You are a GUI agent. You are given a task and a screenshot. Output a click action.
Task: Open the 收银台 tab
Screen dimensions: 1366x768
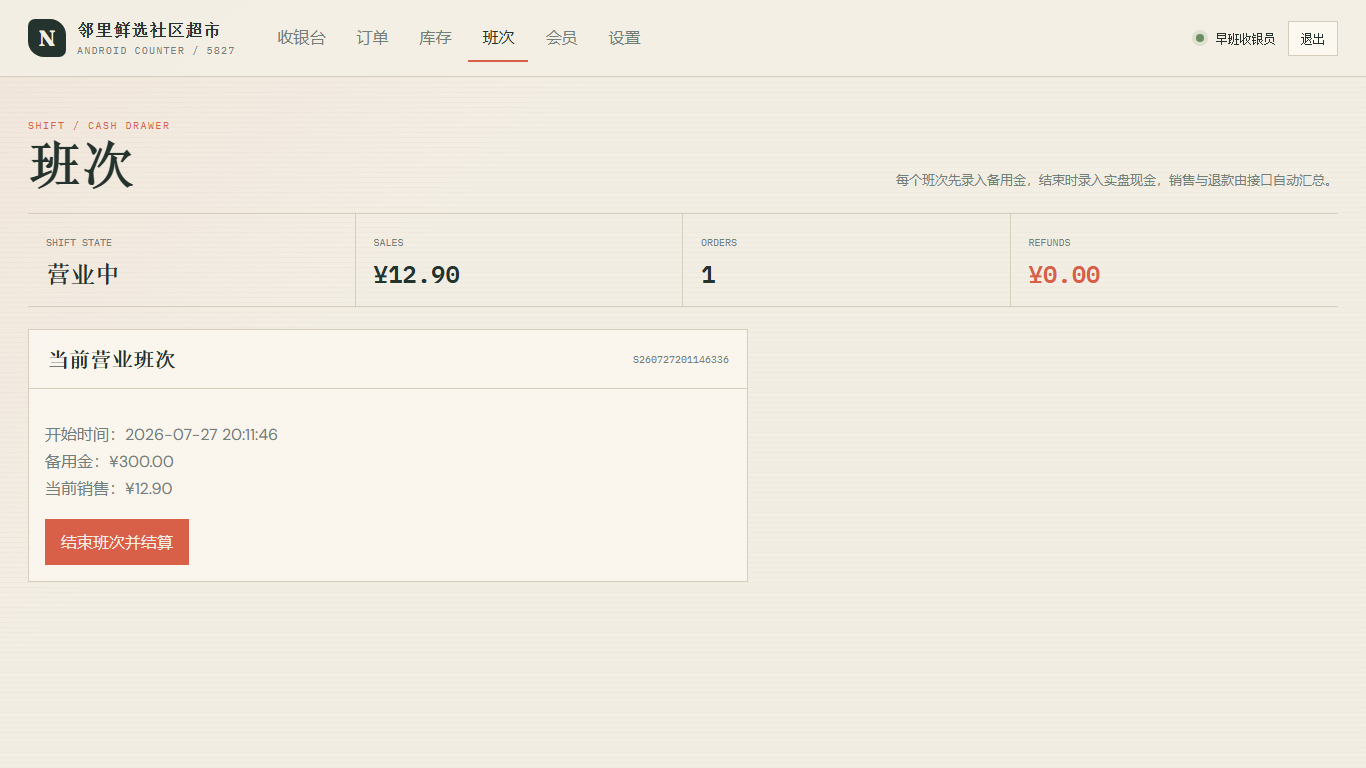pyautogui.click(x=302, y=38)
